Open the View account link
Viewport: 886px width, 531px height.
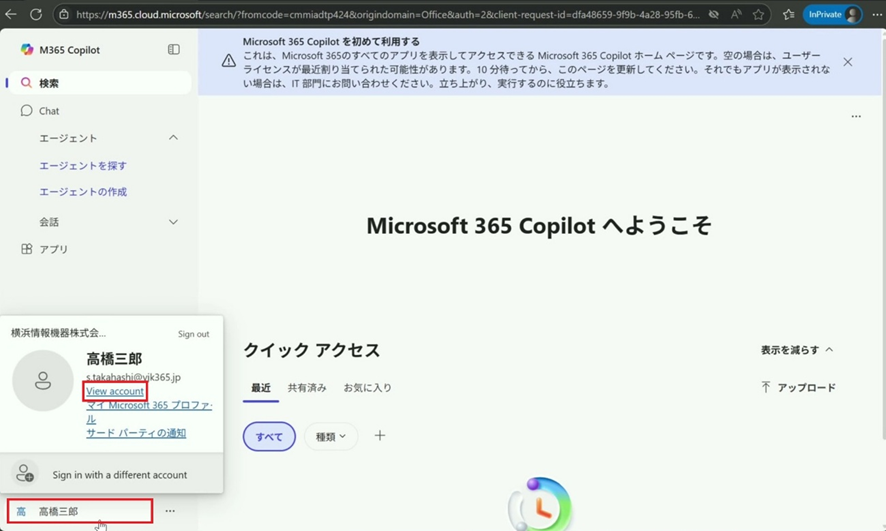115,391
